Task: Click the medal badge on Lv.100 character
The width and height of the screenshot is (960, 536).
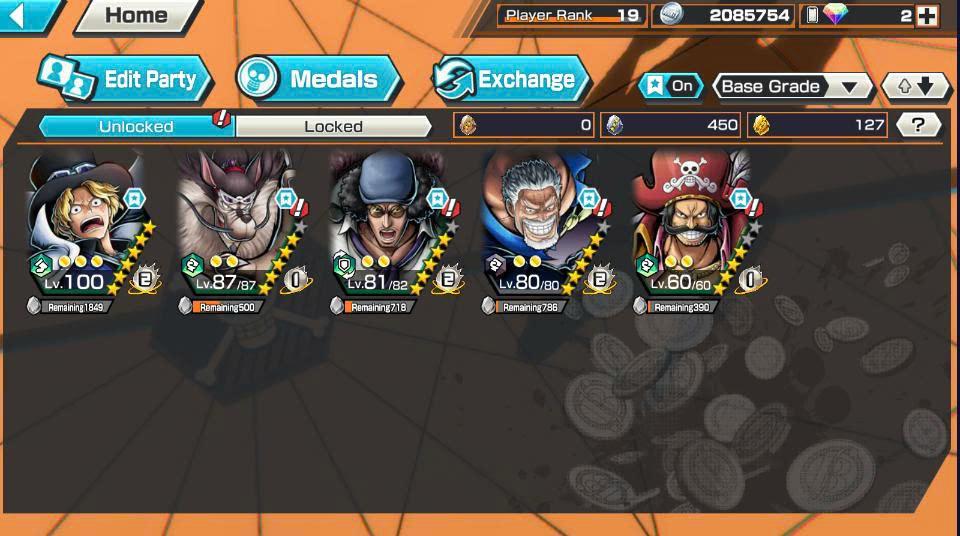Action: [x=145, y=280]
